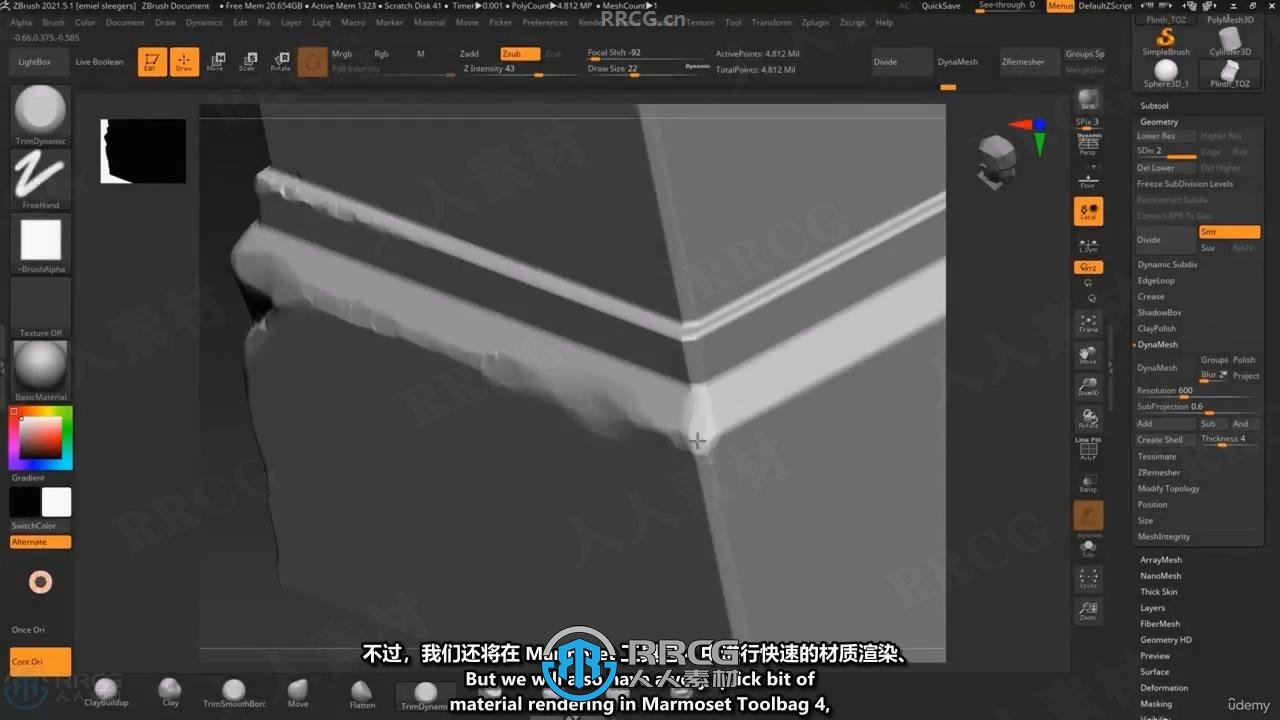Toggle the Smt smoothing option
The height and width of the screenshot is (720, 1280).
pyautogui.click(x=1229, y=232)
